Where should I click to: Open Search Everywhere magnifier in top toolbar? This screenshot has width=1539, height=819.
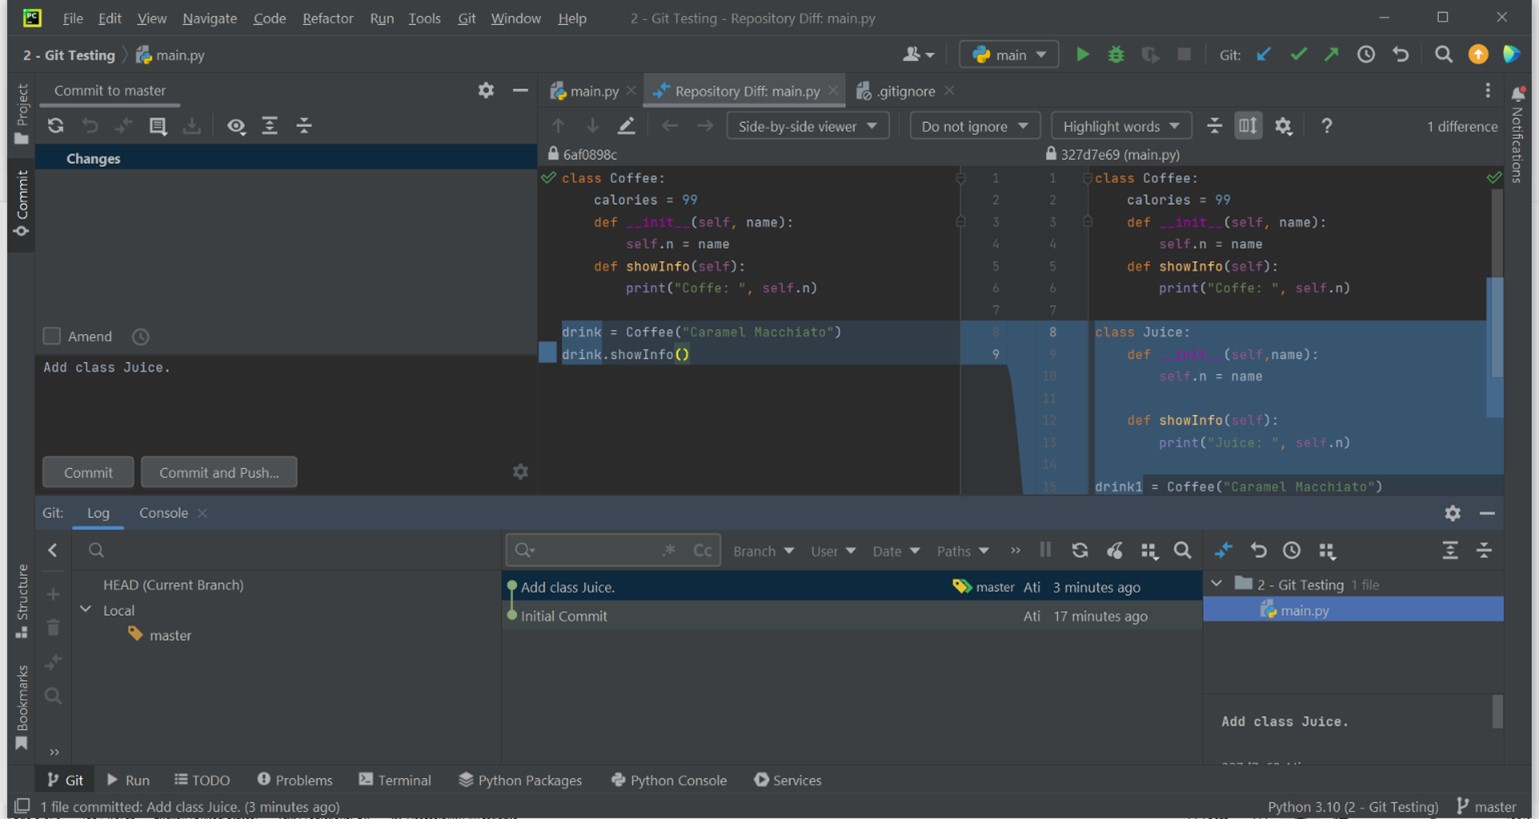point(1443,55)
